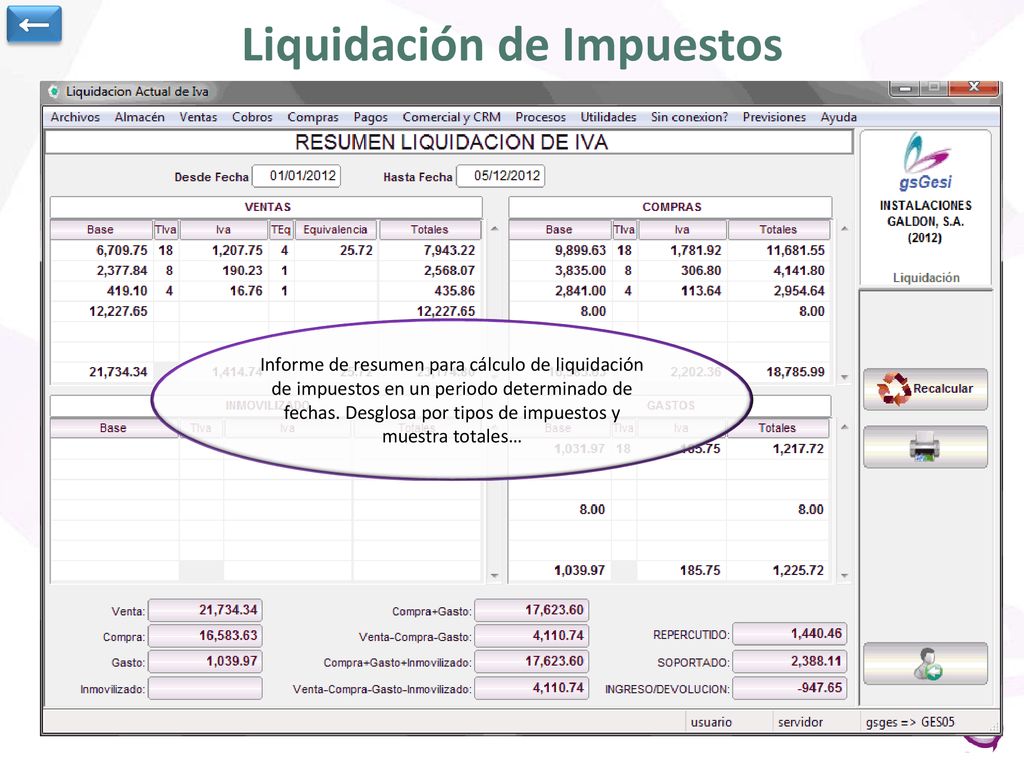Click the gsges => GES05 status entry
The width and height of the screenshot is (1024, 768).
(x=910, y=722)
